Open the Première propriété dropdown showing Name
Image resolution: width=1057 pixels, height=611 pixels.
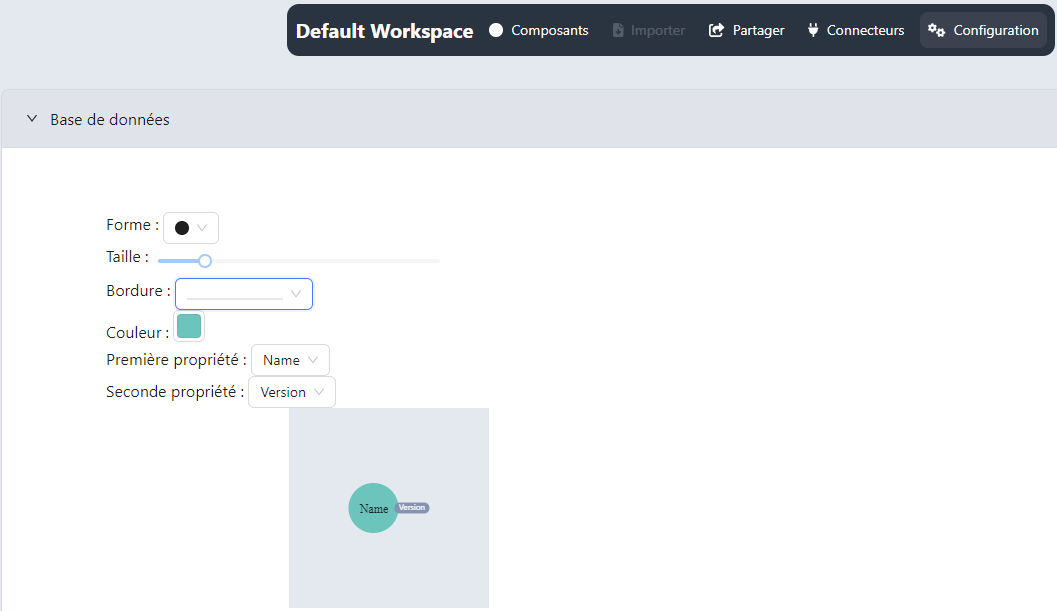coord(290,360)
